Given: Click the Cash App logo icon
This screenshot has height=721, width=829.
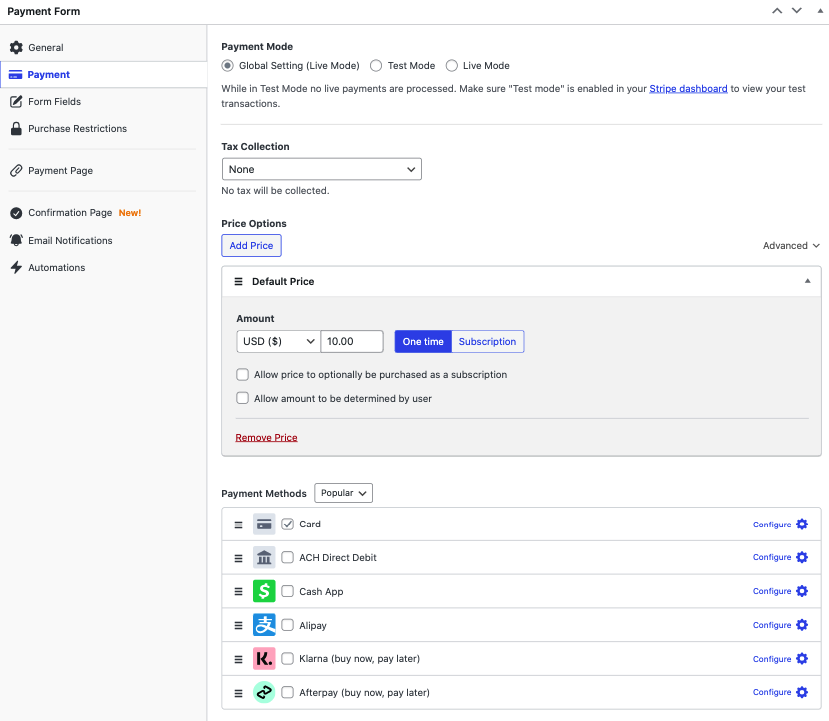Looking at the screenshot, I should (264, 591).
